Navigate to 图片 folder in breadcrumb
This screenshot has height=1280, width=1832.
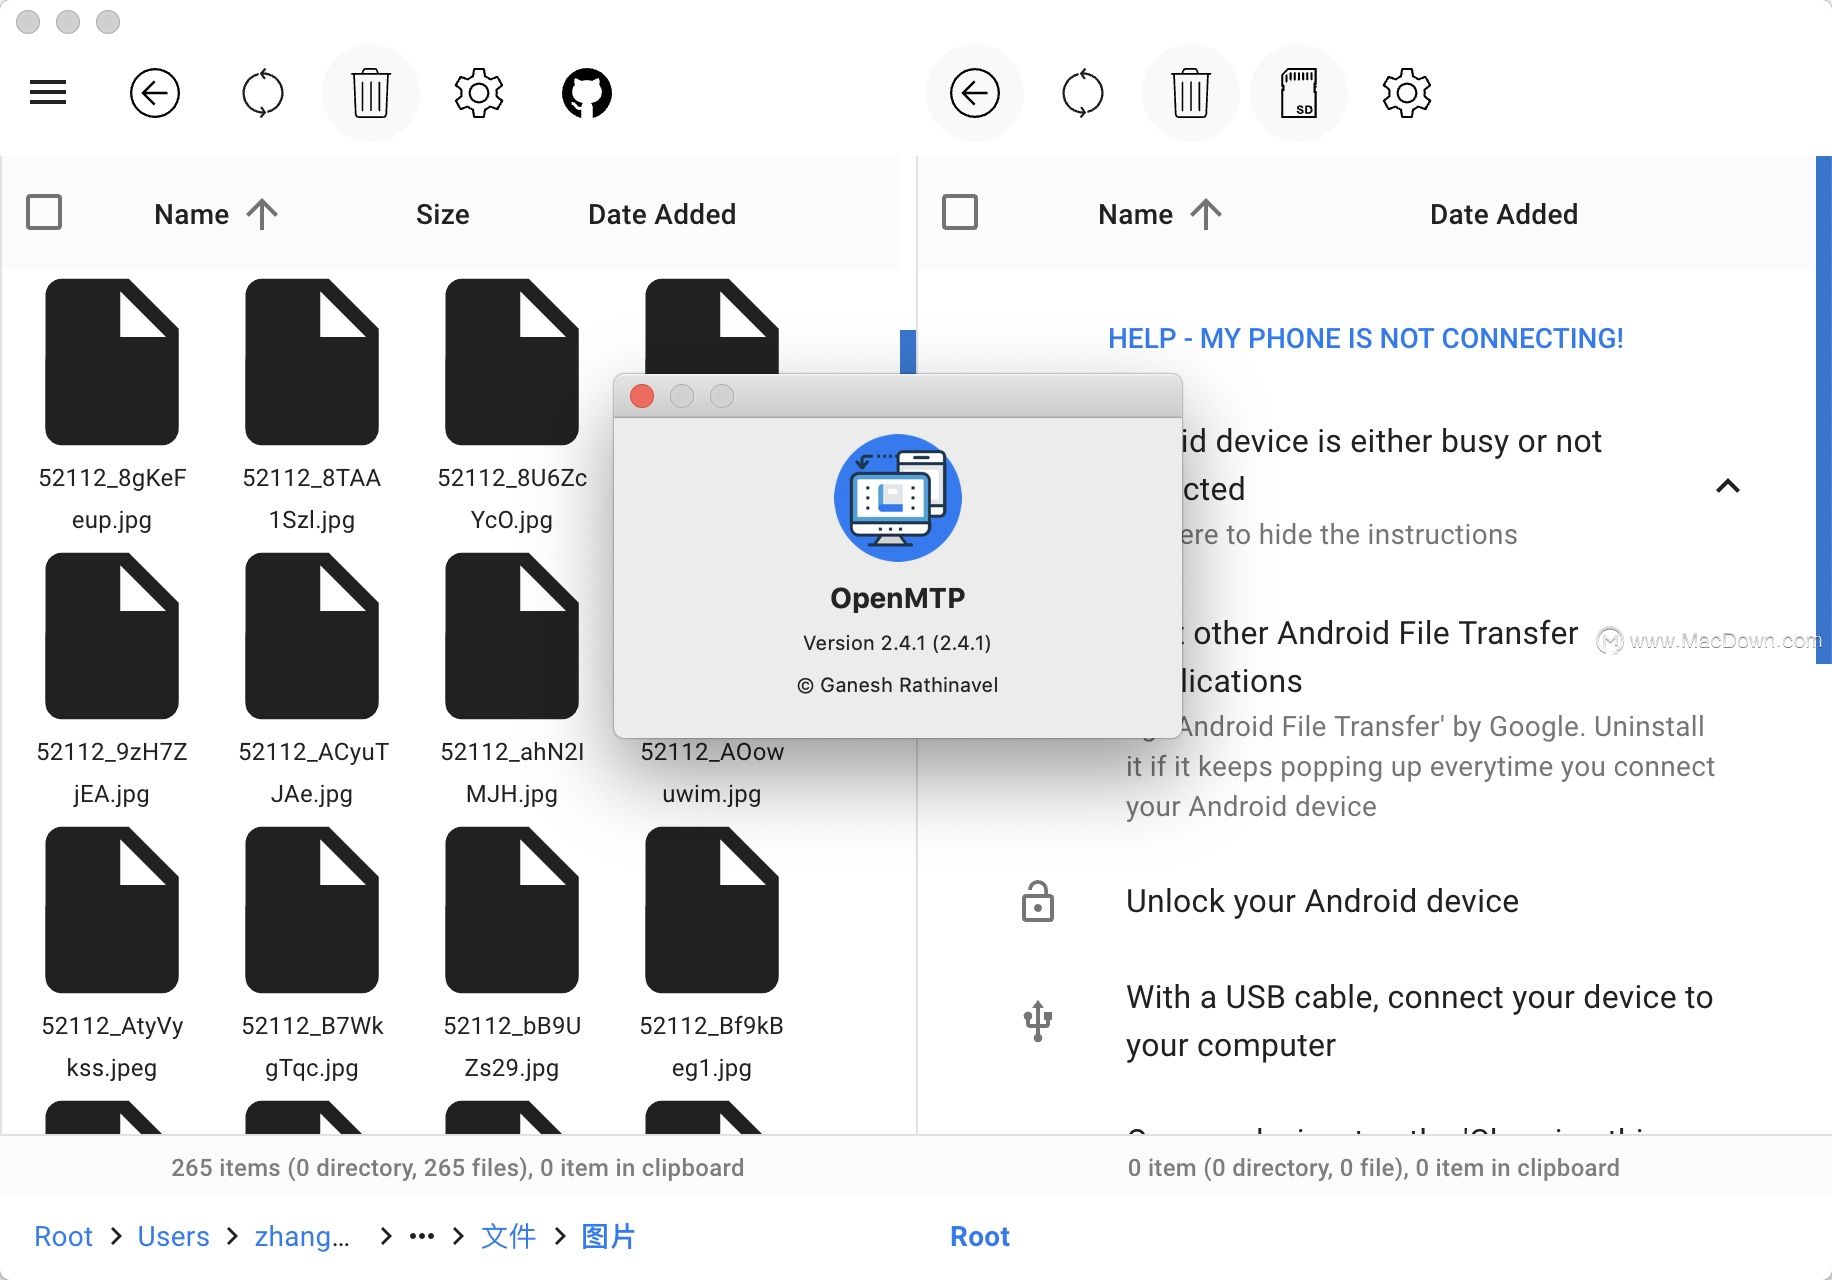pos(608,1237)
